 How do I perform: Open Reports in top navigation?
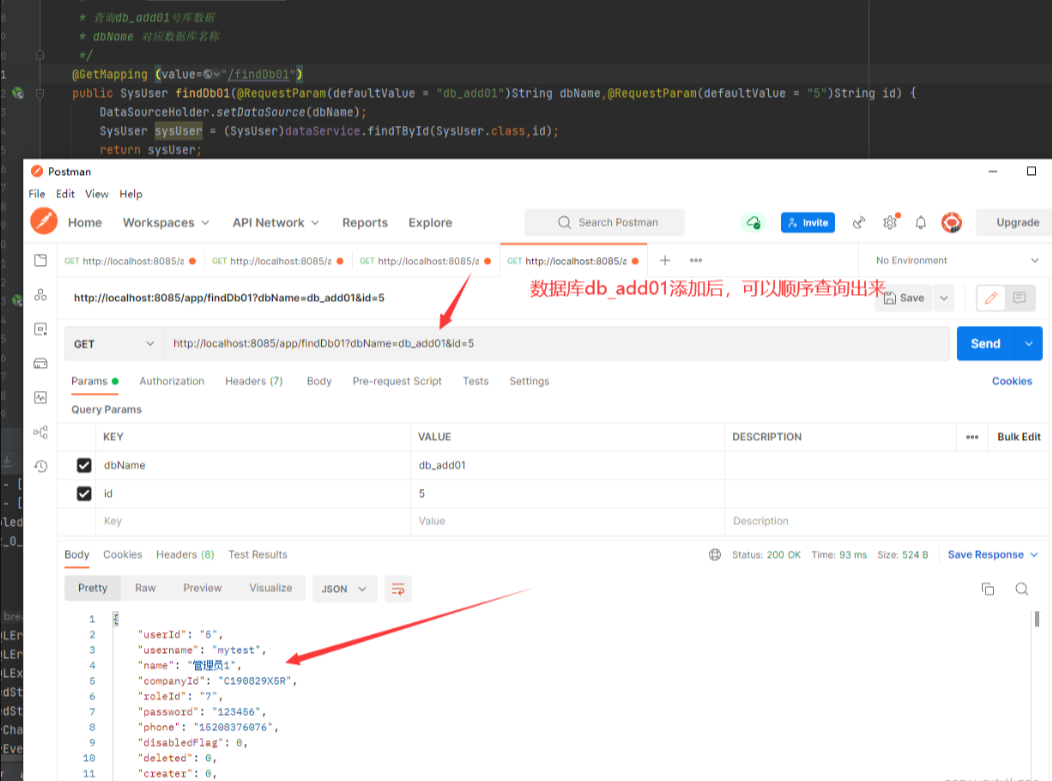point(365,223)
